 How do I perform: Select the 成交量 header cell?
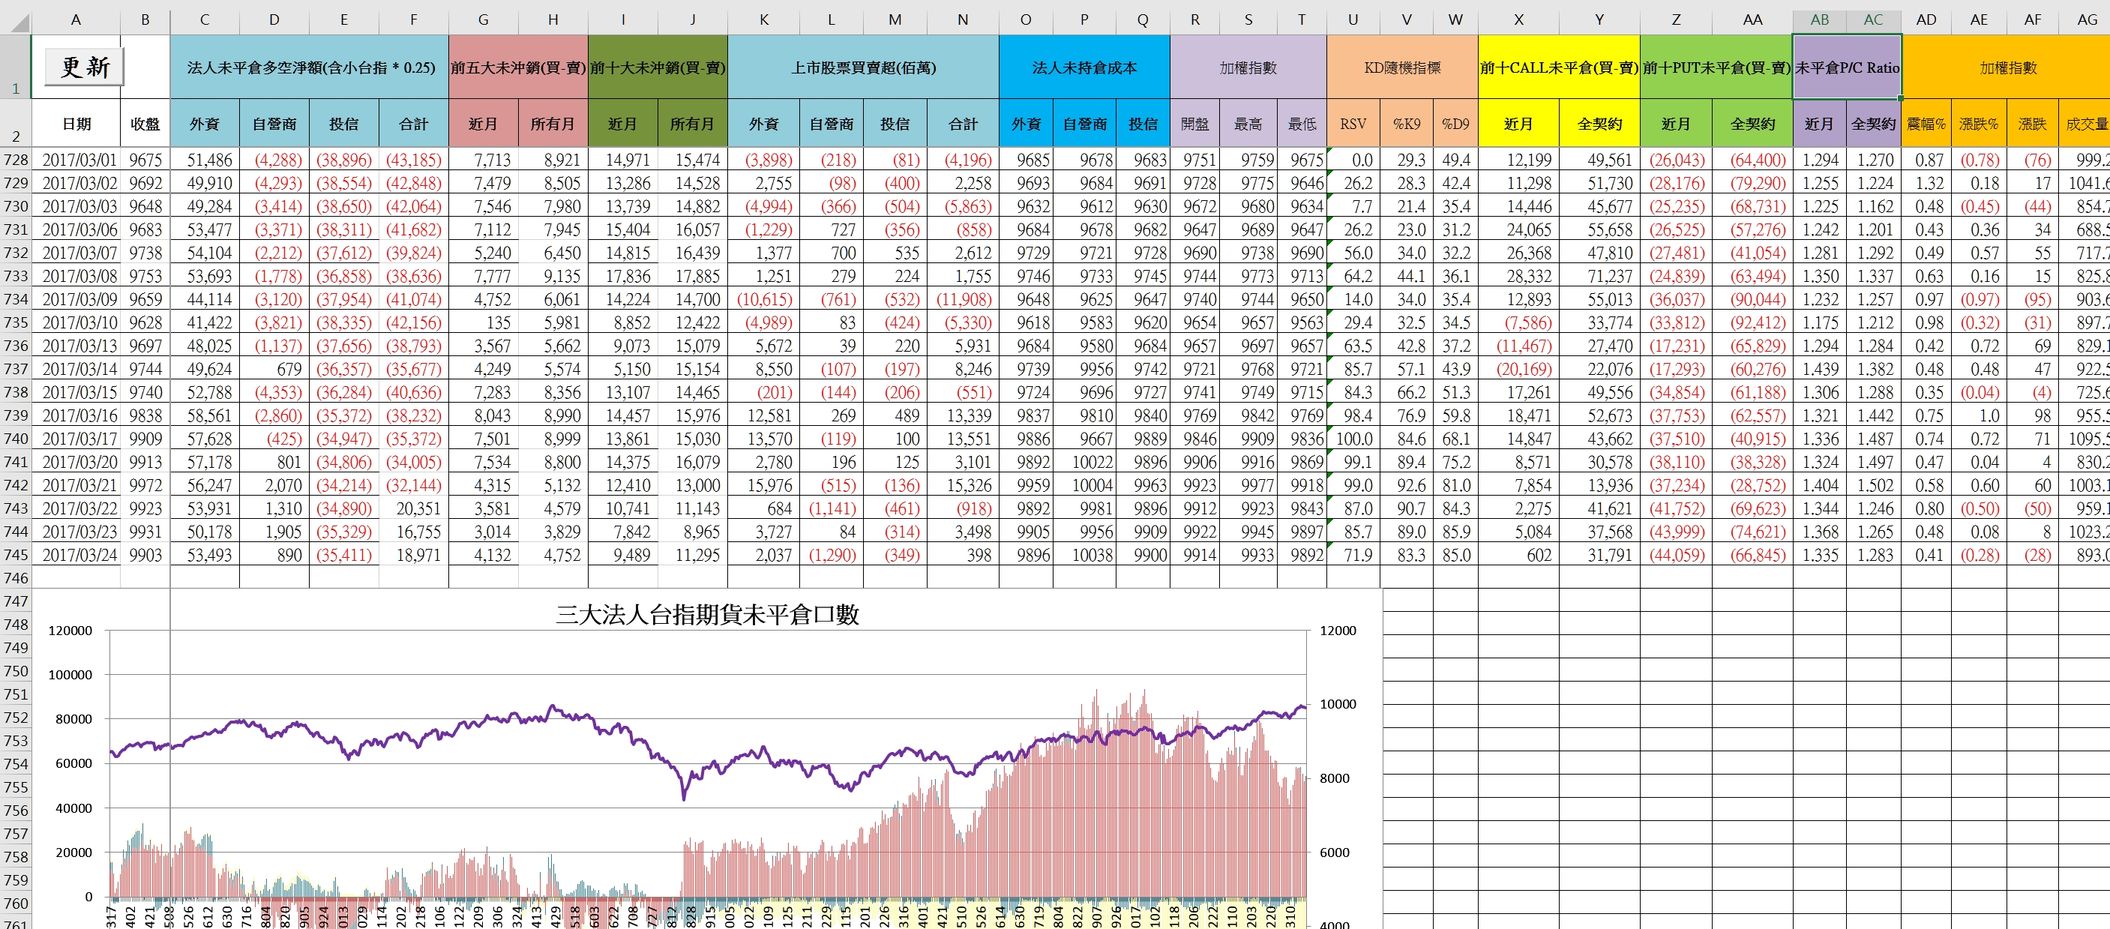click(2085, 124)
